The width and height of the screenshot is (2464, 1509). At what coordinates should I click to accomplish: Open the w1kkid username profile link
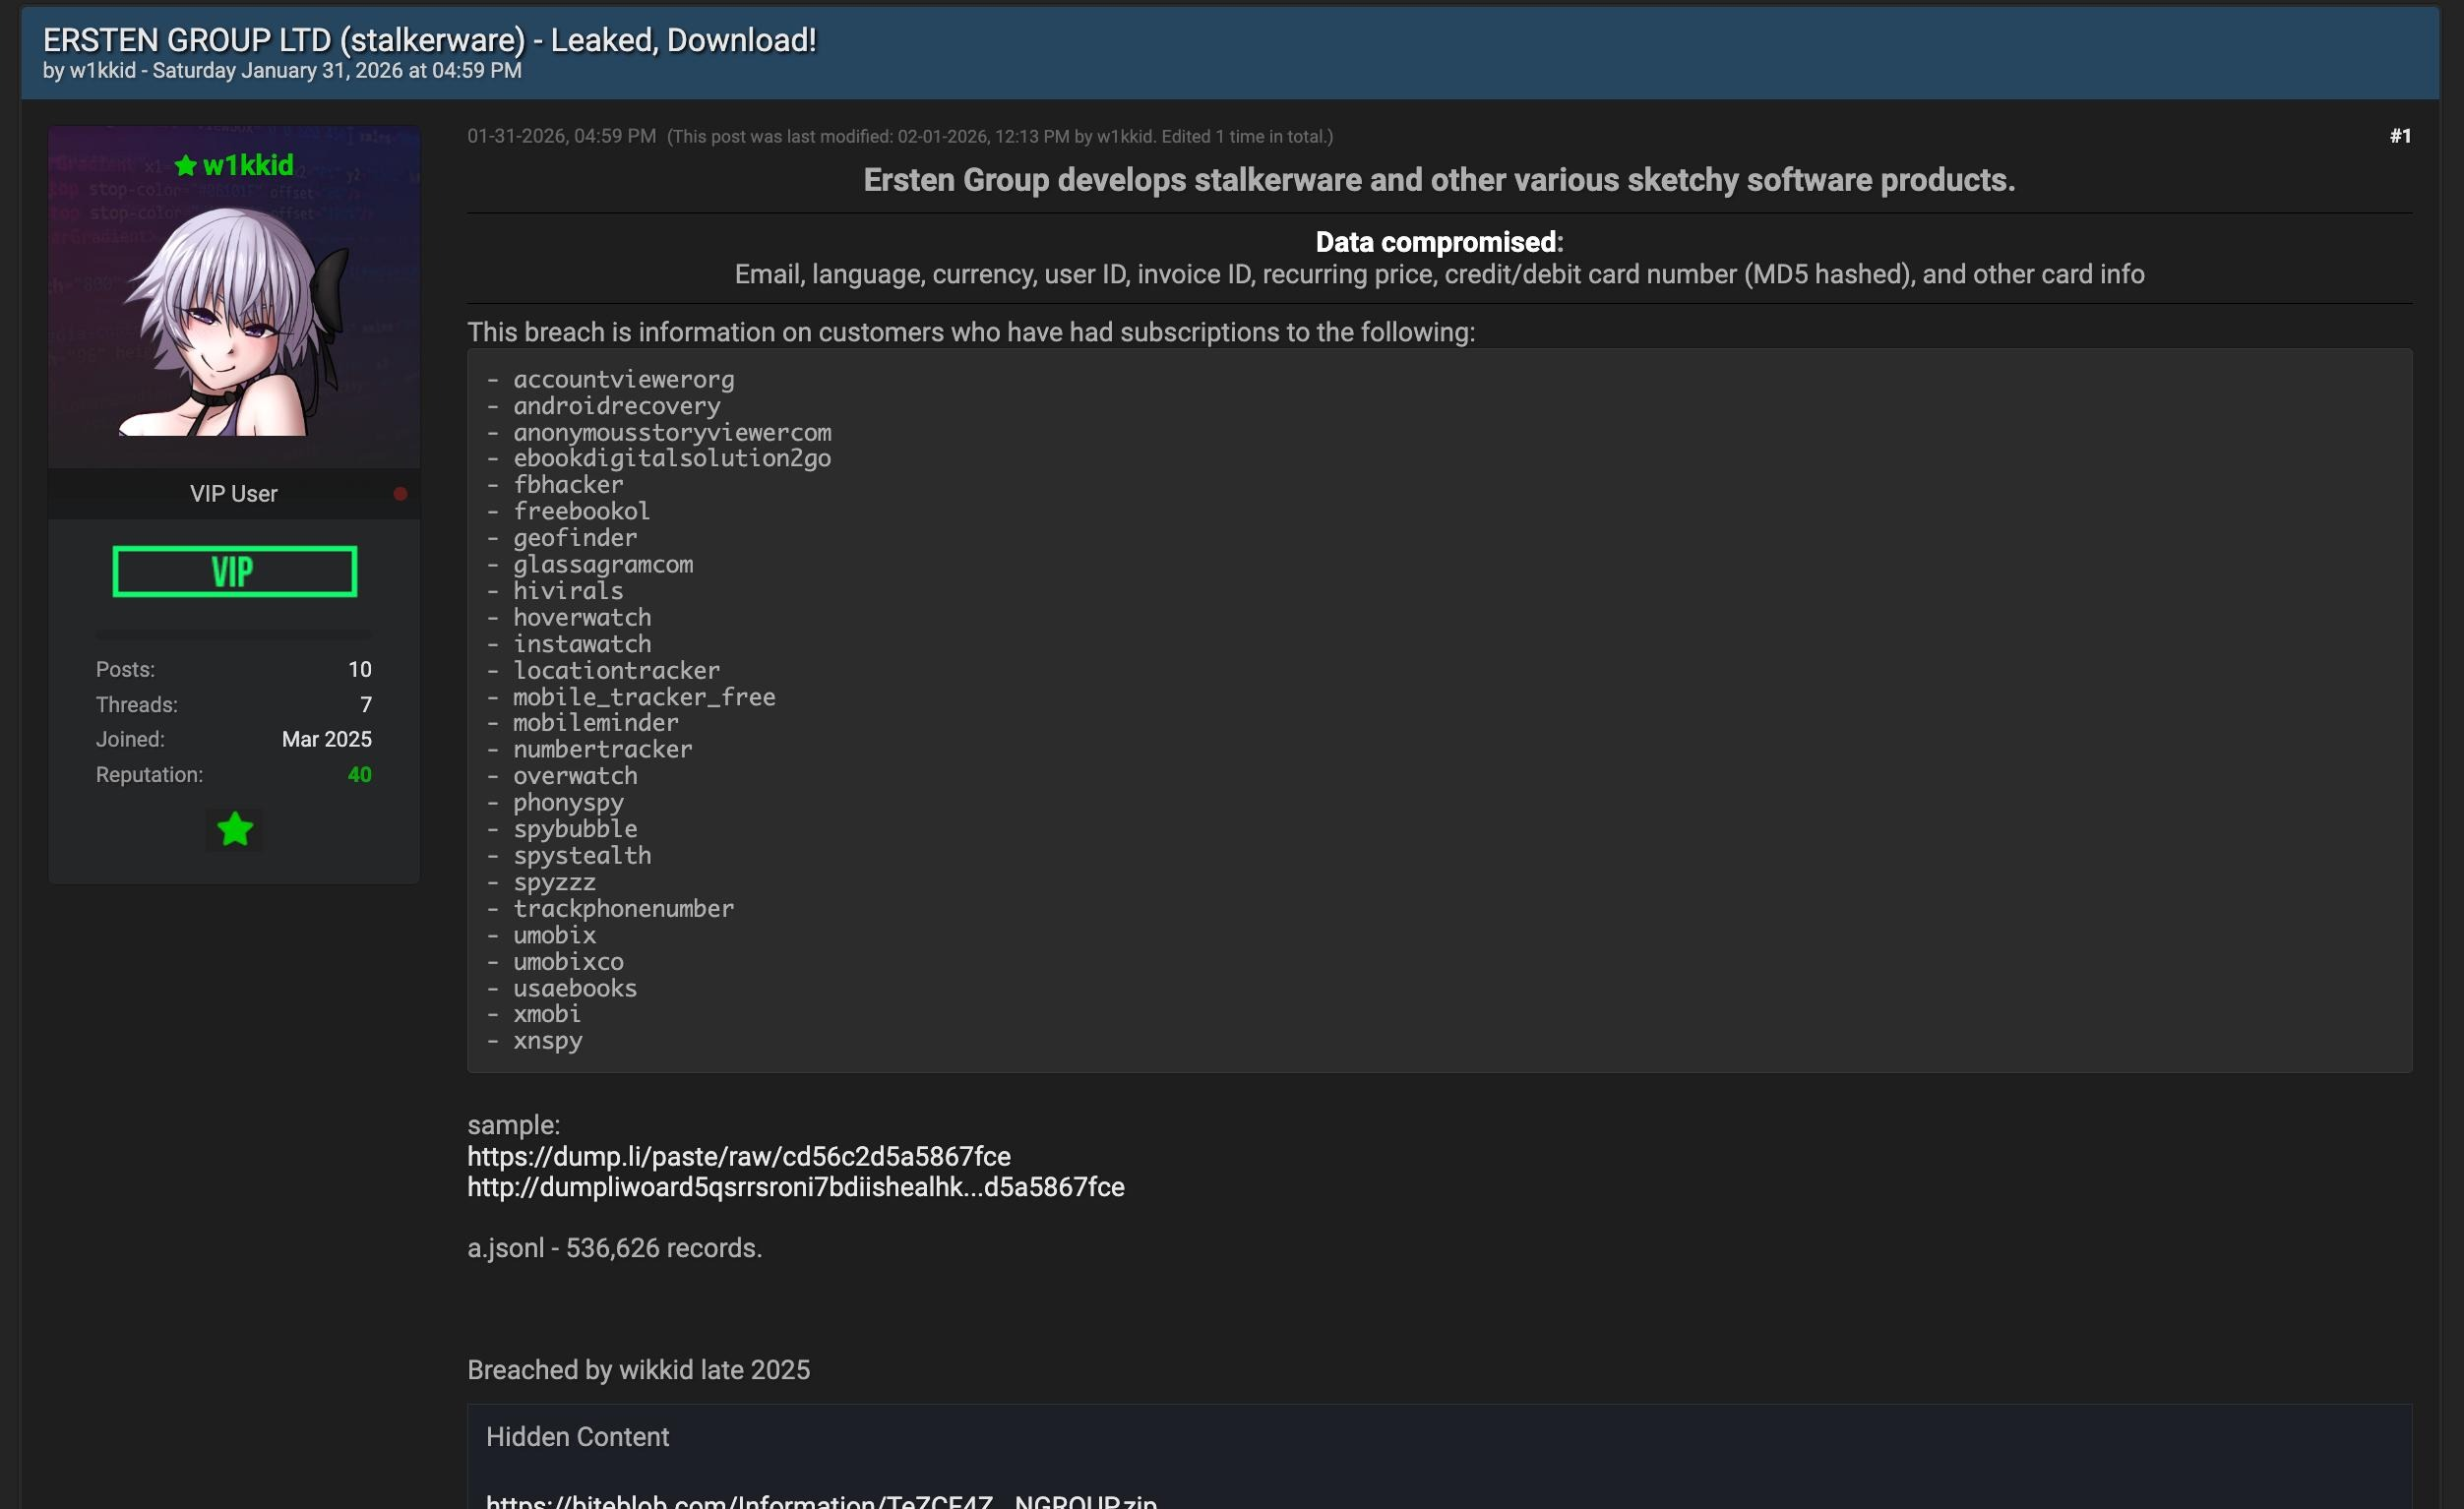pos(248,165)
